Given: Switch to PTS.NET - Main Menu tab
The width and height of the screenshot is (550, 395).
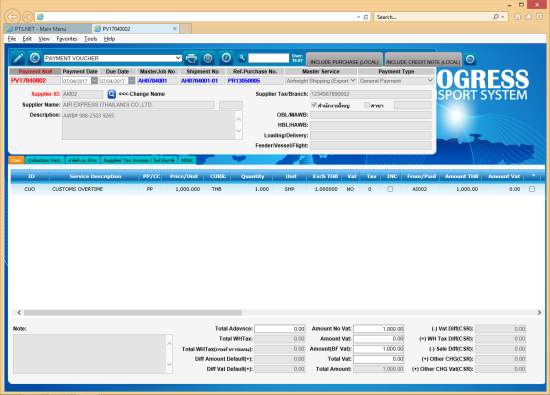Looking at the screenshot, I should tap(48, 29).
